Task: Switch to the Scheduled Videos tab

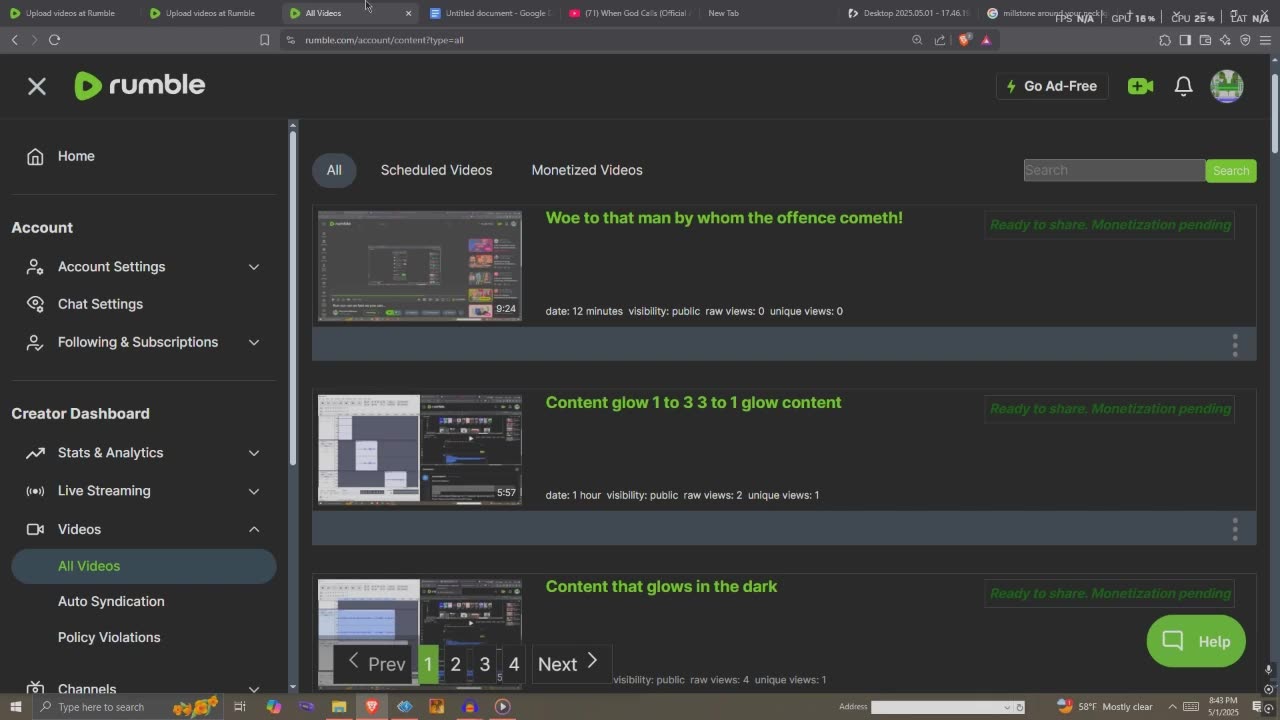Action: click(x=436, y=170)
